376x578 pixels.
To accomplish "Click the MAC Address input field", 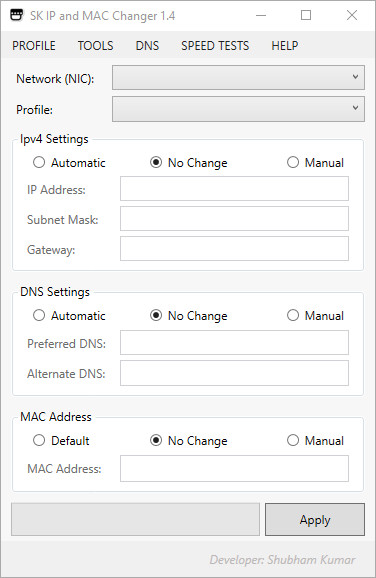I will 234,469.
